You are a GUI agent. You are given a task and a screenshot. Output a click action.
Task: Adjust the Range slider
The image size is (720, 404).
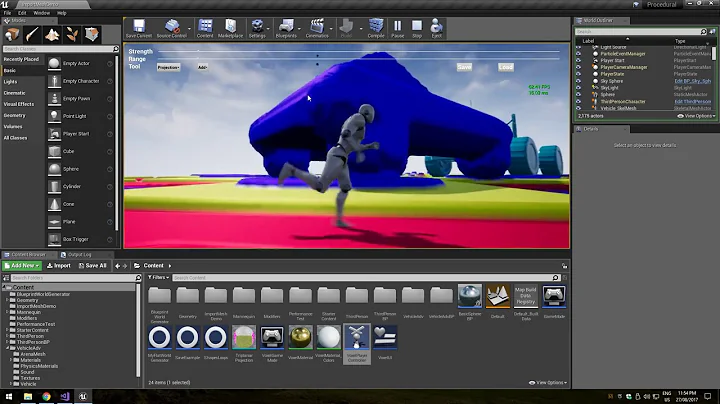(x=359, y=59)
